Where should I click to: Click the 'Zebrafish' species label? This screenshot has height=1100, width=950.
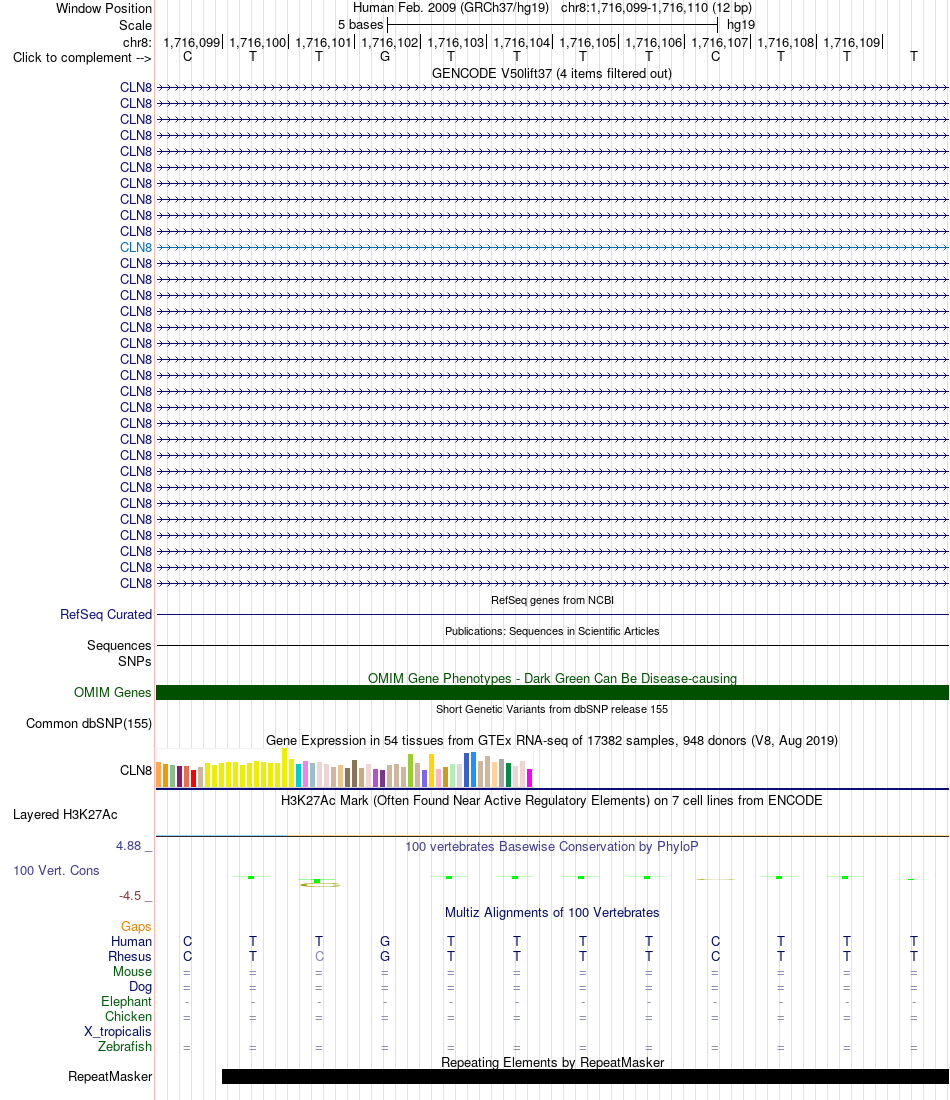pyautogui.click(x=125, y=1046)
